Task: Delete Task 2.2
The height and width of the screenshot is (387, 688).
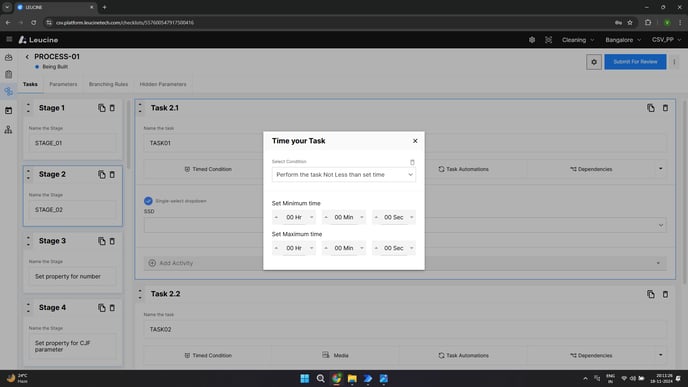Action: point(665,294)
